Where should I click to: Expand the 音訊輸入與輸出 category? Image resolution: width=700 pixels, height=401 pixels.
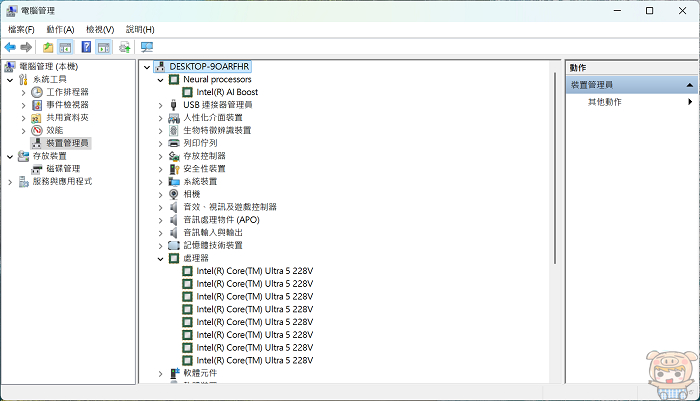click(x=160, y=233)
